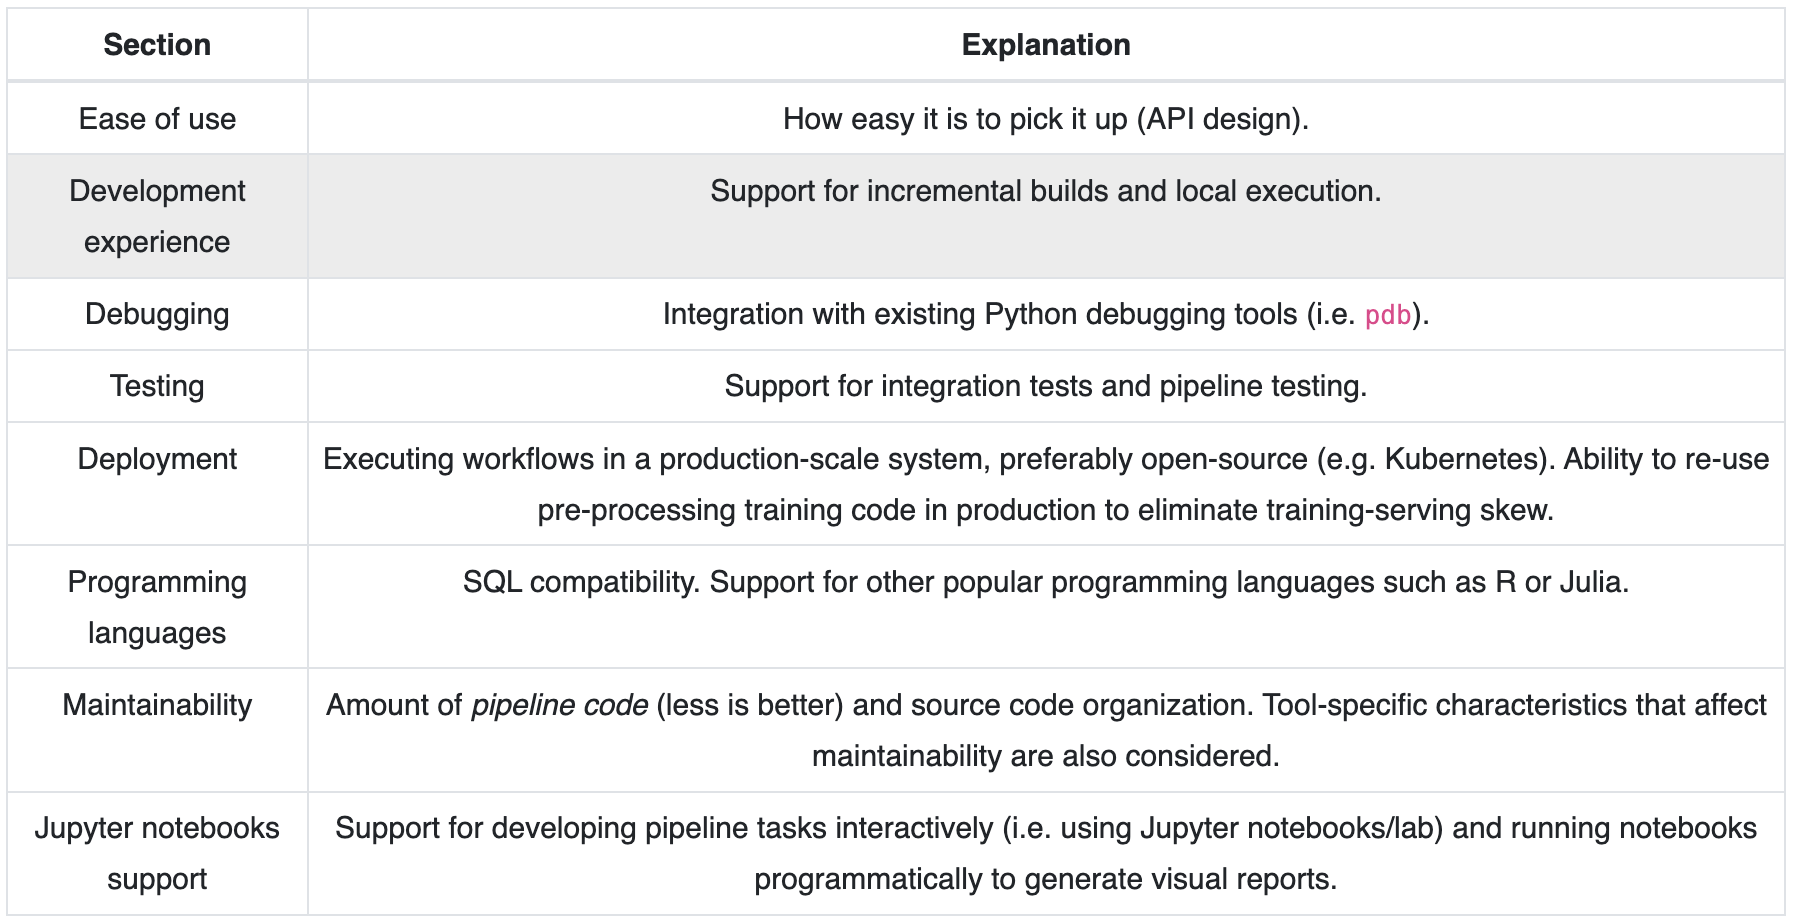Select the Ease of use cell
Image resolution: width=1794 pixels, height=924 pixels.
tap(157, 119)
